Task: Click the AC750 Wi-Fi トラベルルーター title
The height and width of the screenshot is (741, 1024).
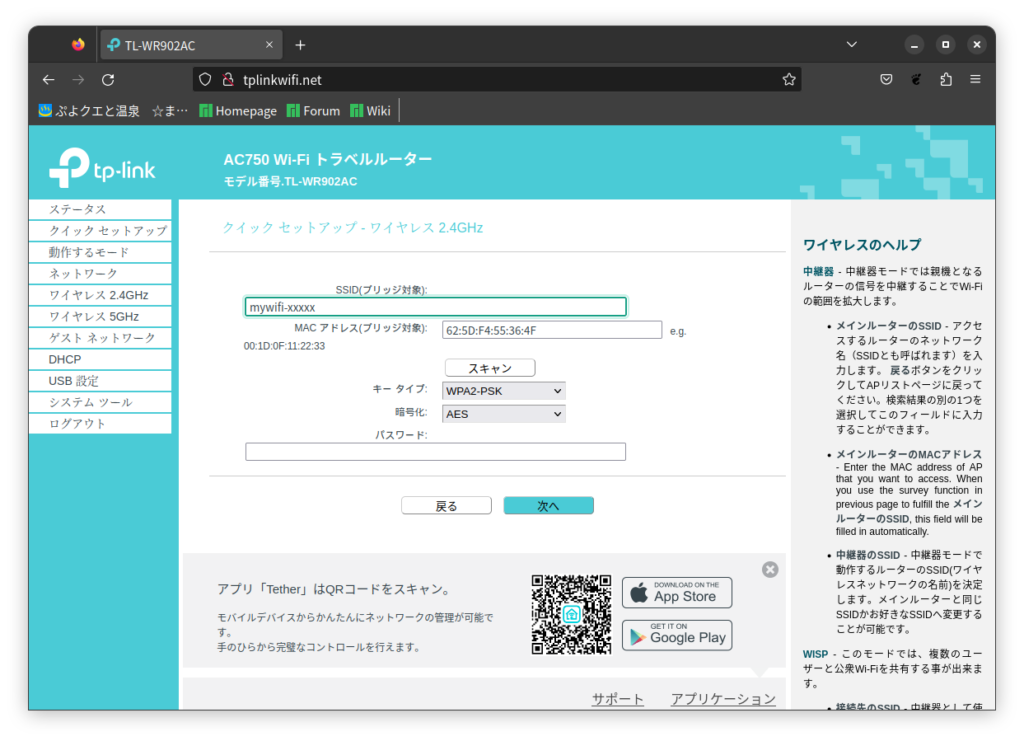Action: pyautogui.click(x=328, y=159)
